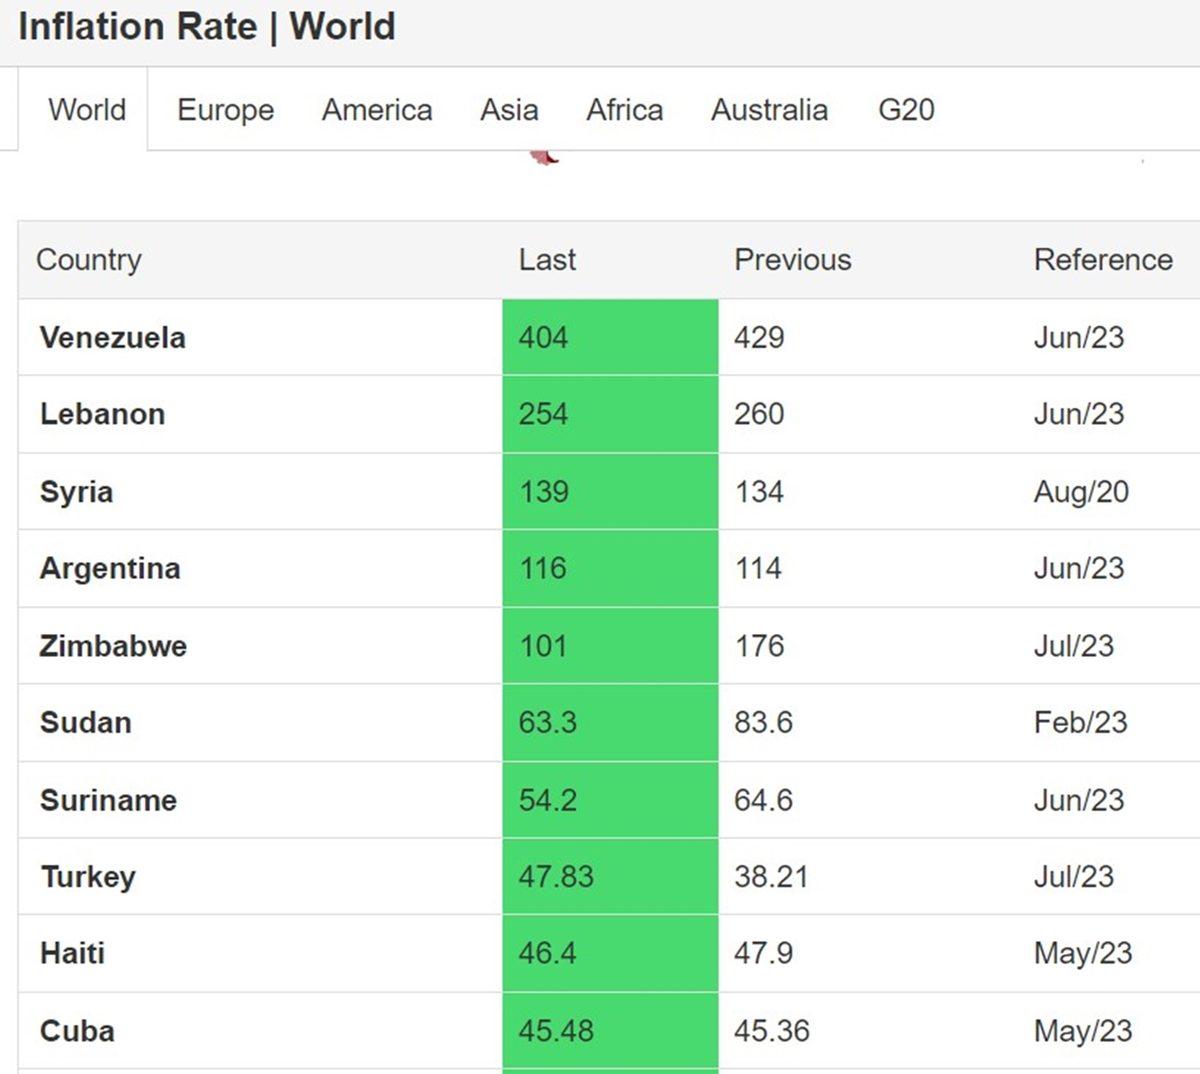1200x1074 pixels.
Task: Open the Turkey country link
Action: coord(88,877)
